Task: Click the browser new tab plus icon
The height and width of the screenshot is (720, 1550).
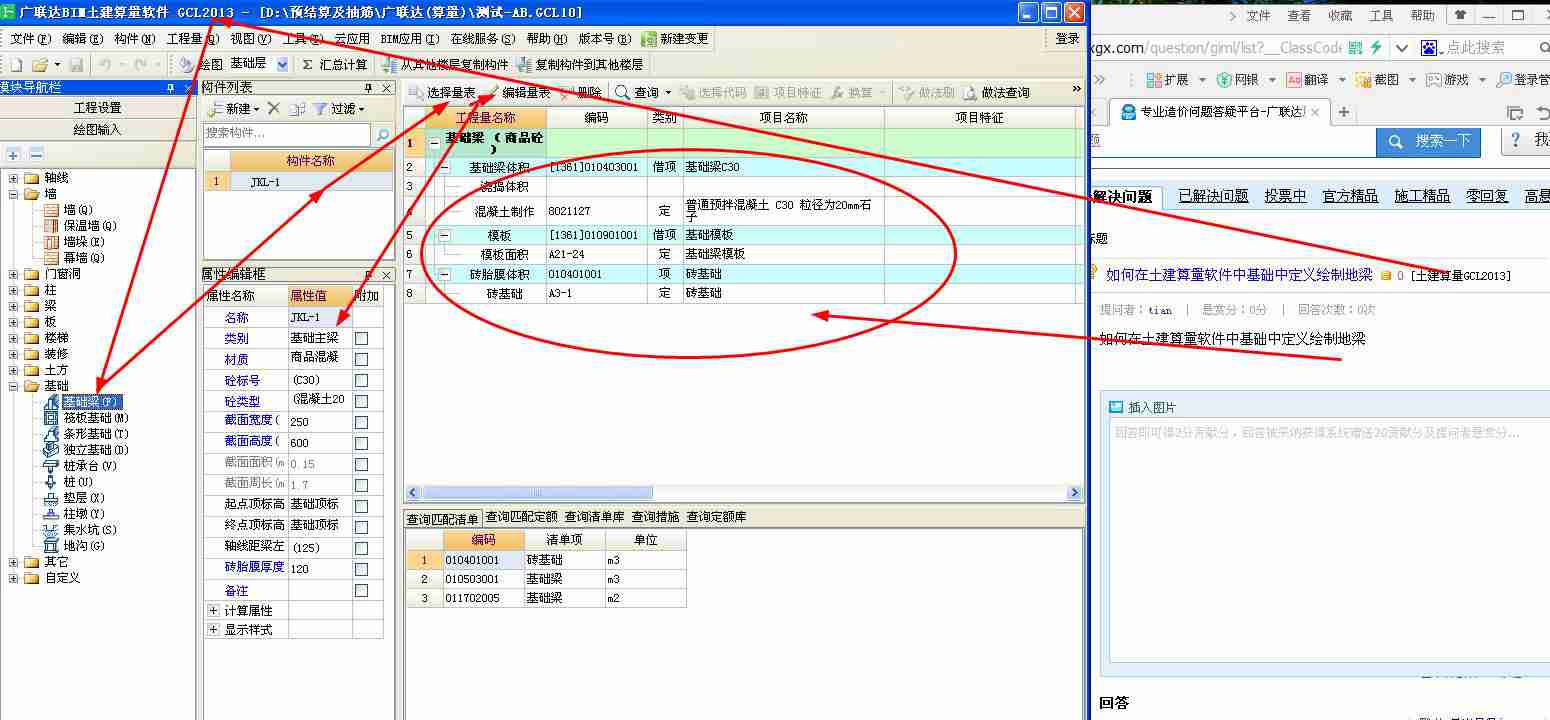Action: pos(1344,112)
